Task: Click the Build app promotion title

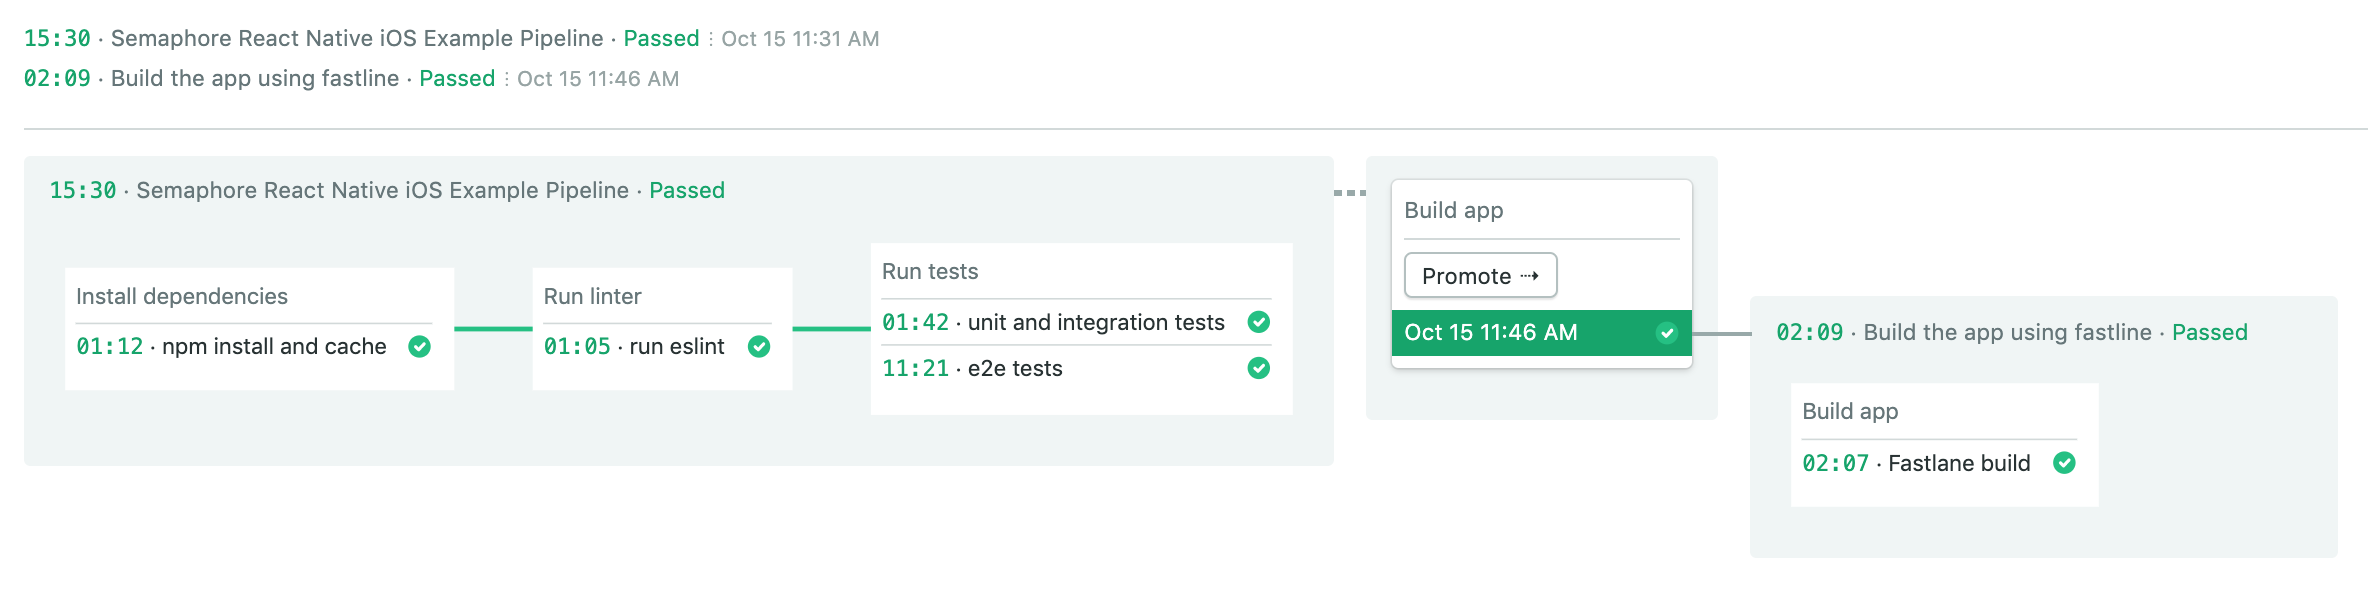Action: pyautogui.click(x=1453, y=210)
